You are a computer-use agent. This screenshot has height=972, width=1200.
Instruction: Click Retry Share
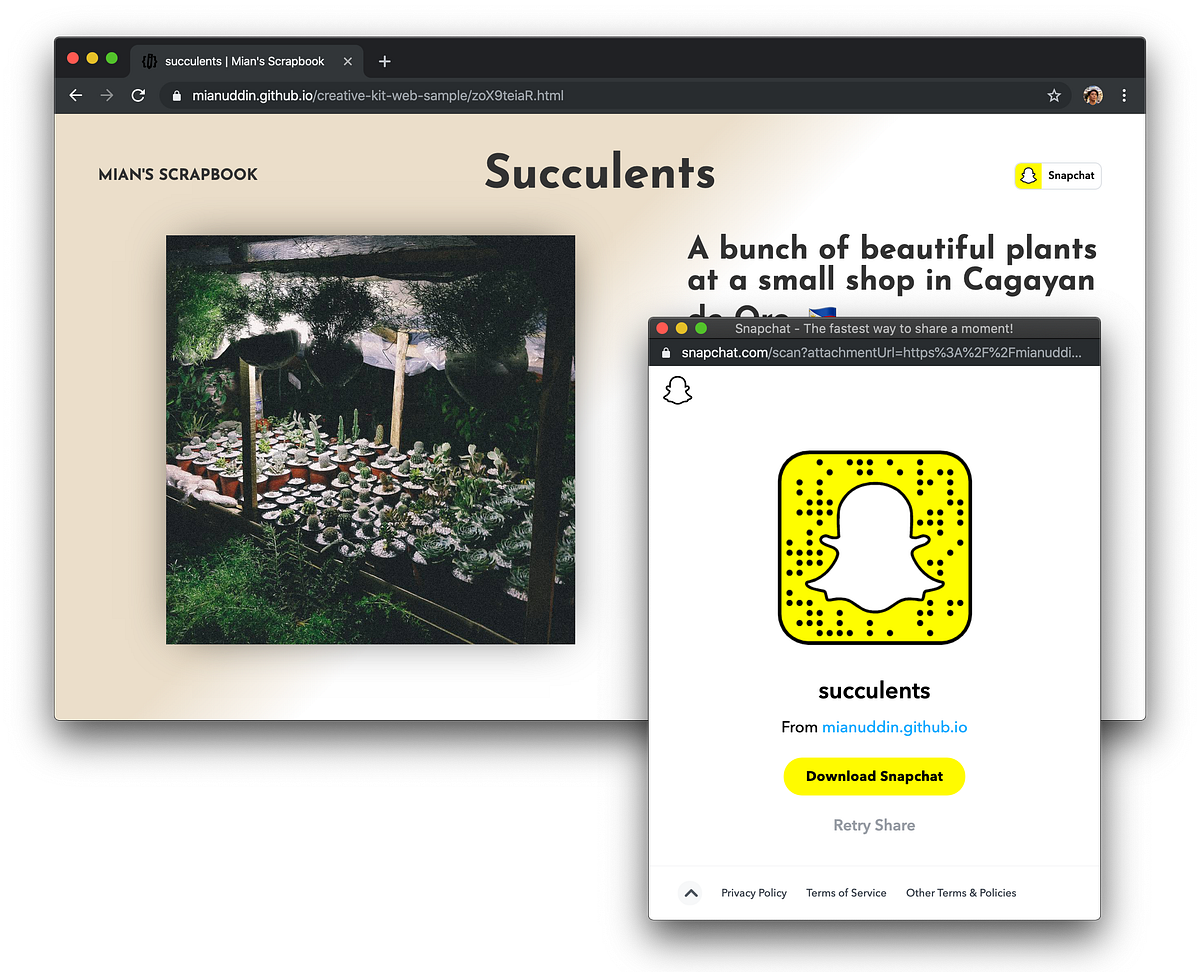pyautogui.click(x=874, y=825)
